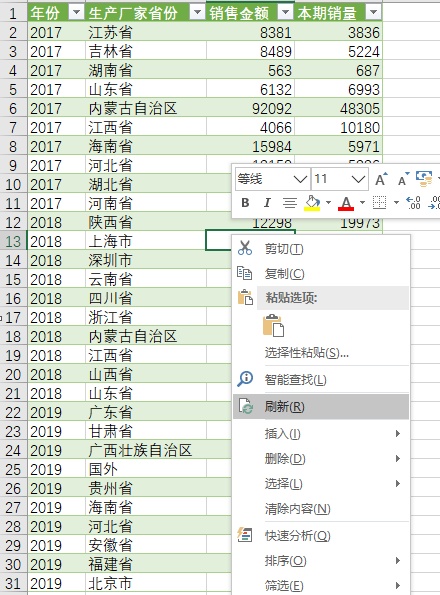
Task: Click sales value 15984
Action: coord(250,146)
